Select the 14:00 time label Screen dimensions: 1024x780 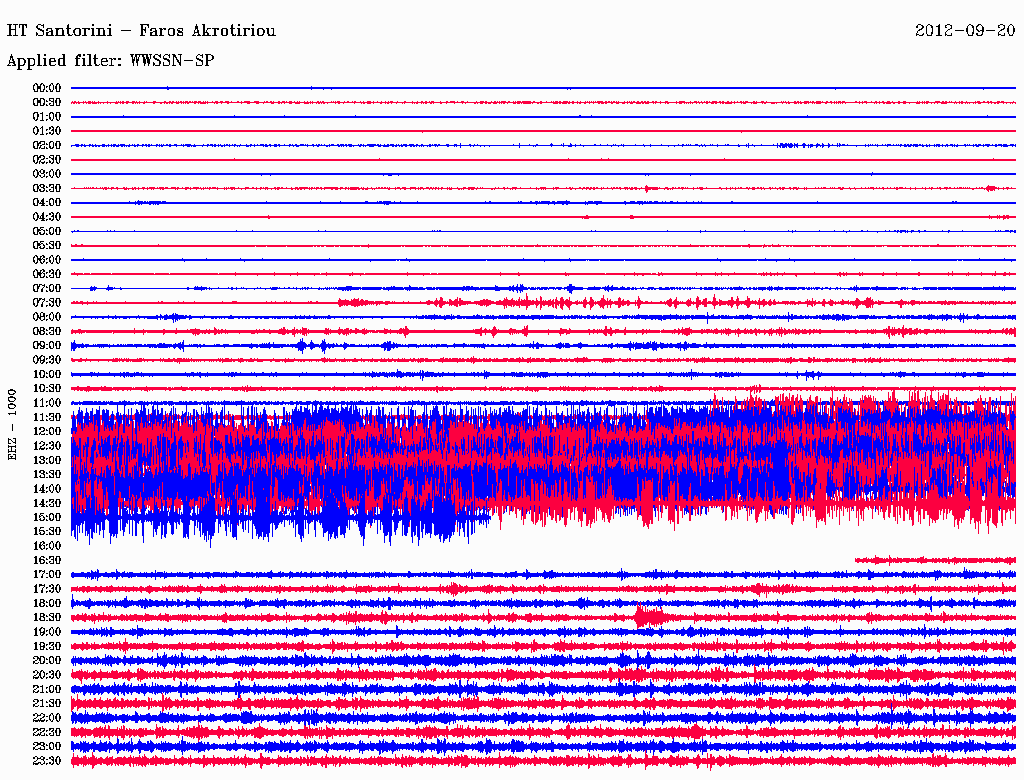pos(47,489)
